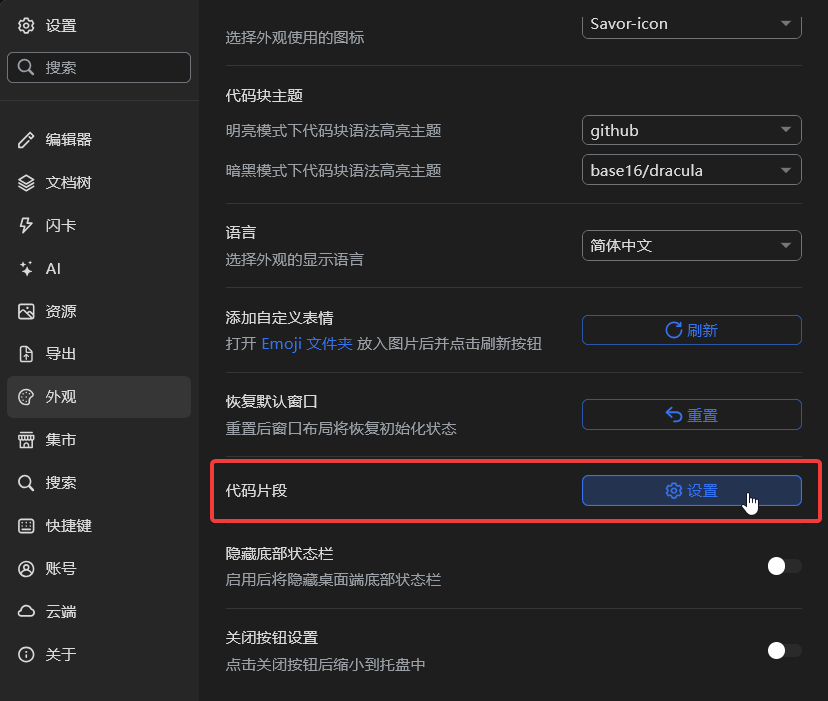Click the refresh arrow icon on 刷新 button
Screen dimensions: 828x701
click(673, 330)
